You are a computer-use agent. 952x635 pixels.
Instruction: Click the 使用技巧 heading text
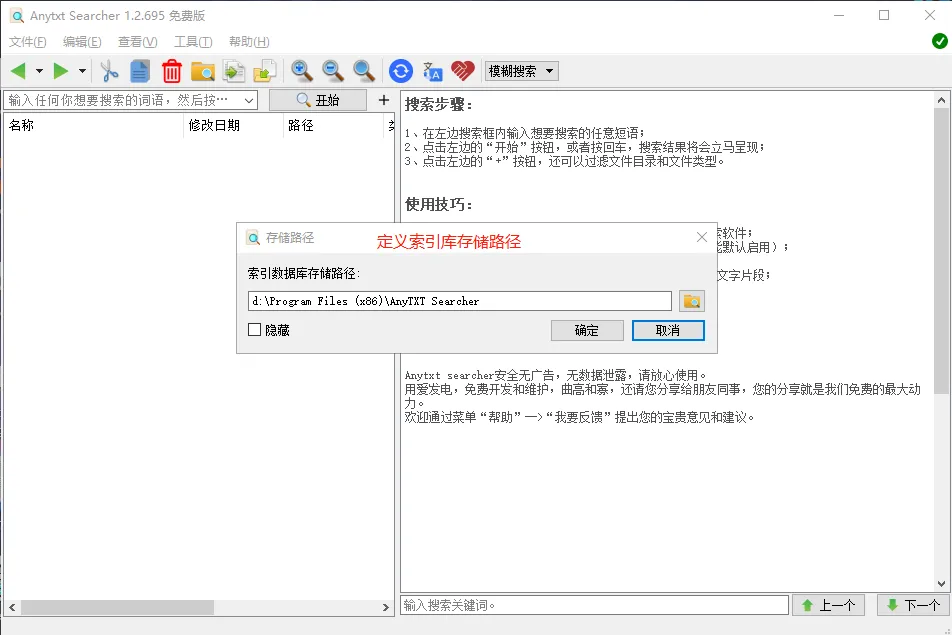[438, 205]
